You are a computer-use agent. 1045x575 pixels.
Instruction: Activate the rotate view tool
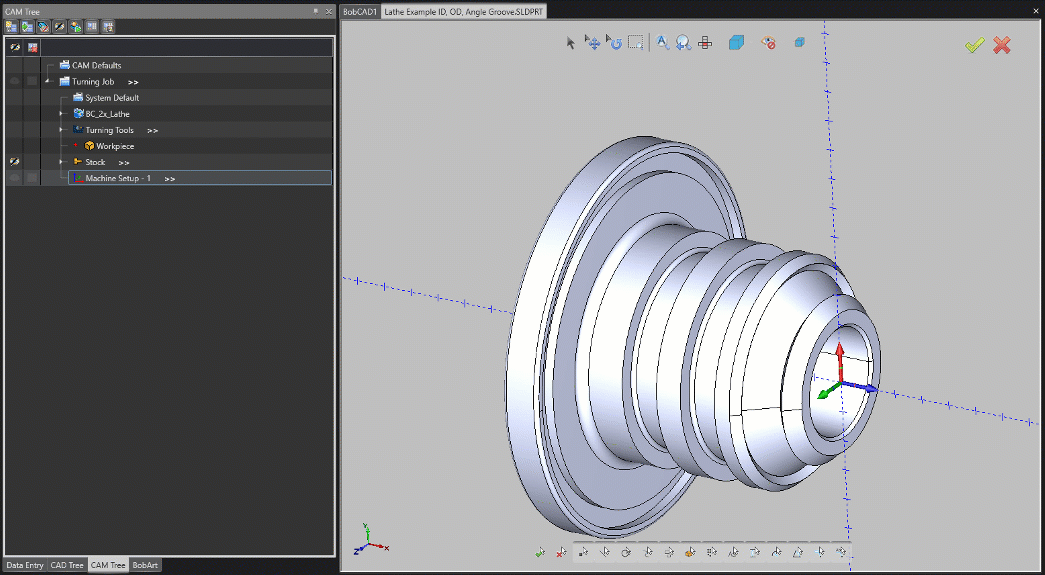click(x=613, y=43)
